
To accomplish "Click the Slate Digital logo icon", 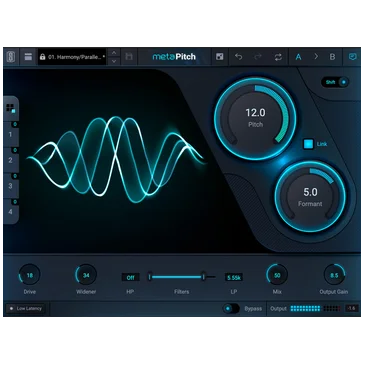I will pyautogui.click(x=11, y=57).
